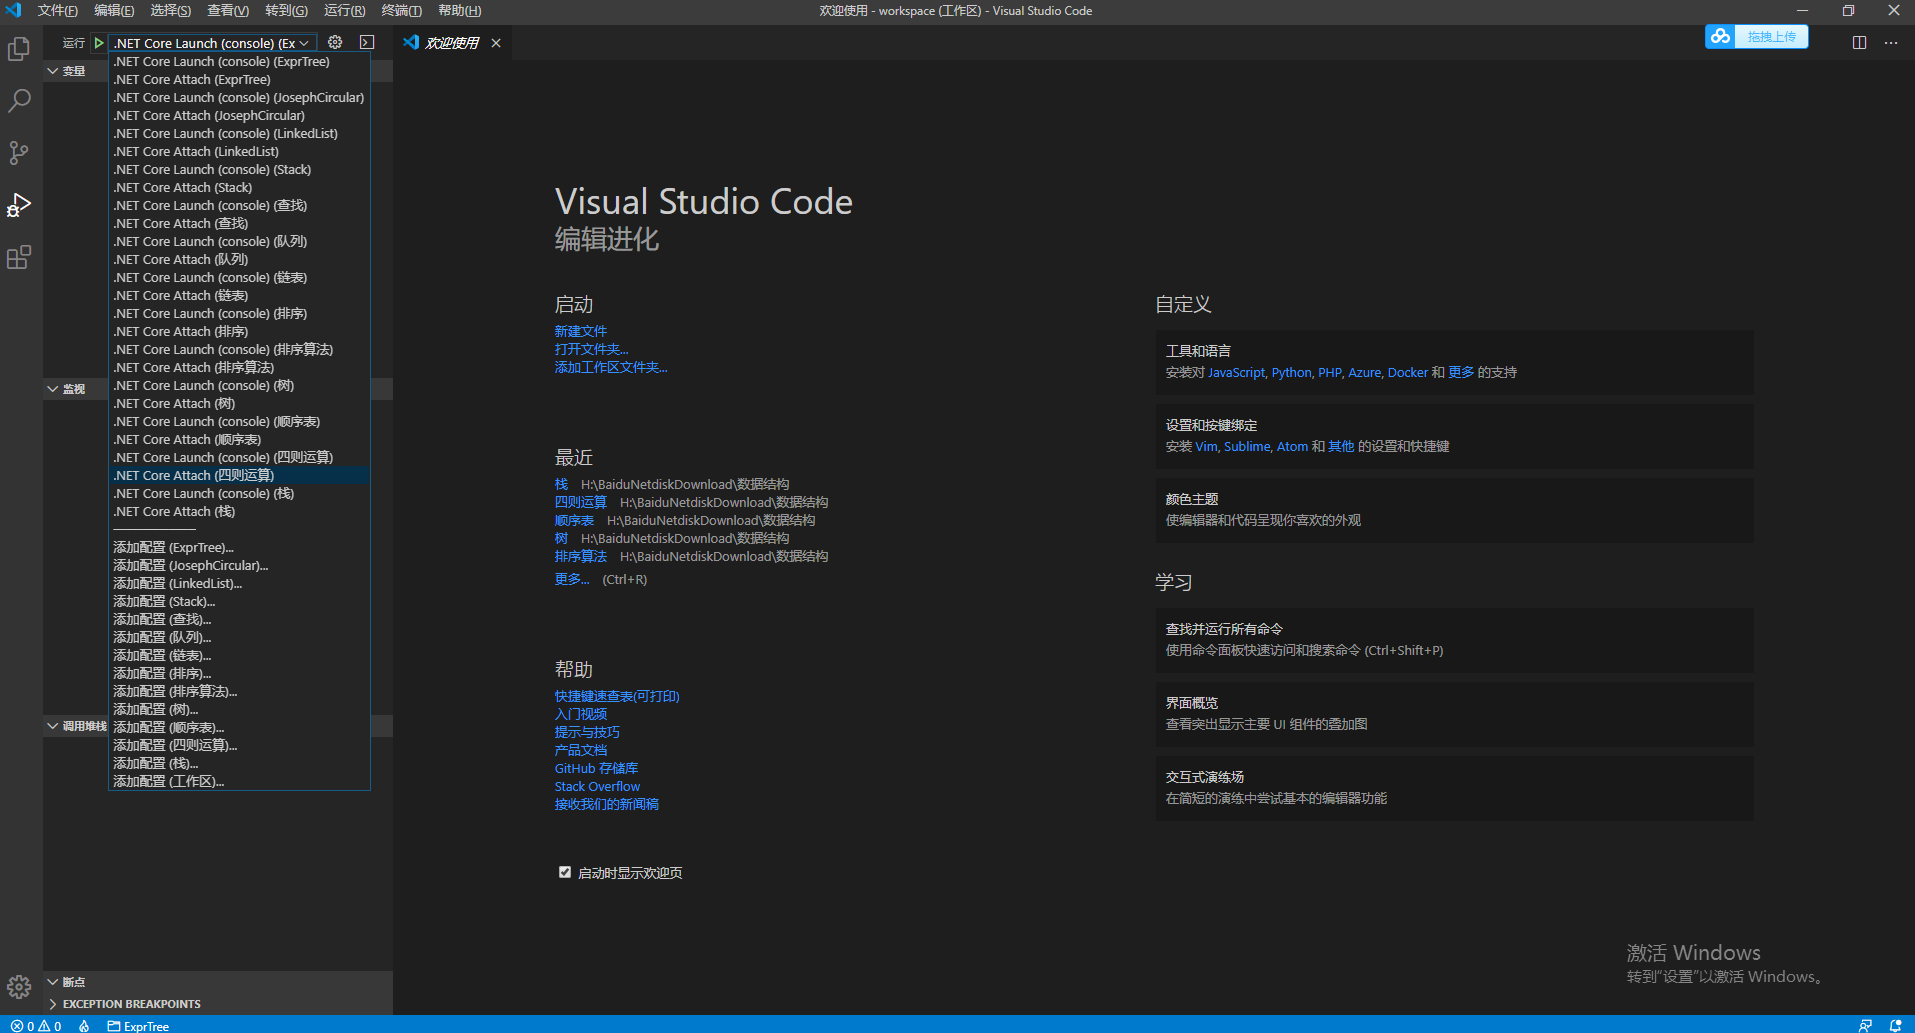Image resolution: width=1915 pixels, height=1033 pixels.
Task: Click the Baidu cloud upload icon
Action: (x=1720, y=37)
